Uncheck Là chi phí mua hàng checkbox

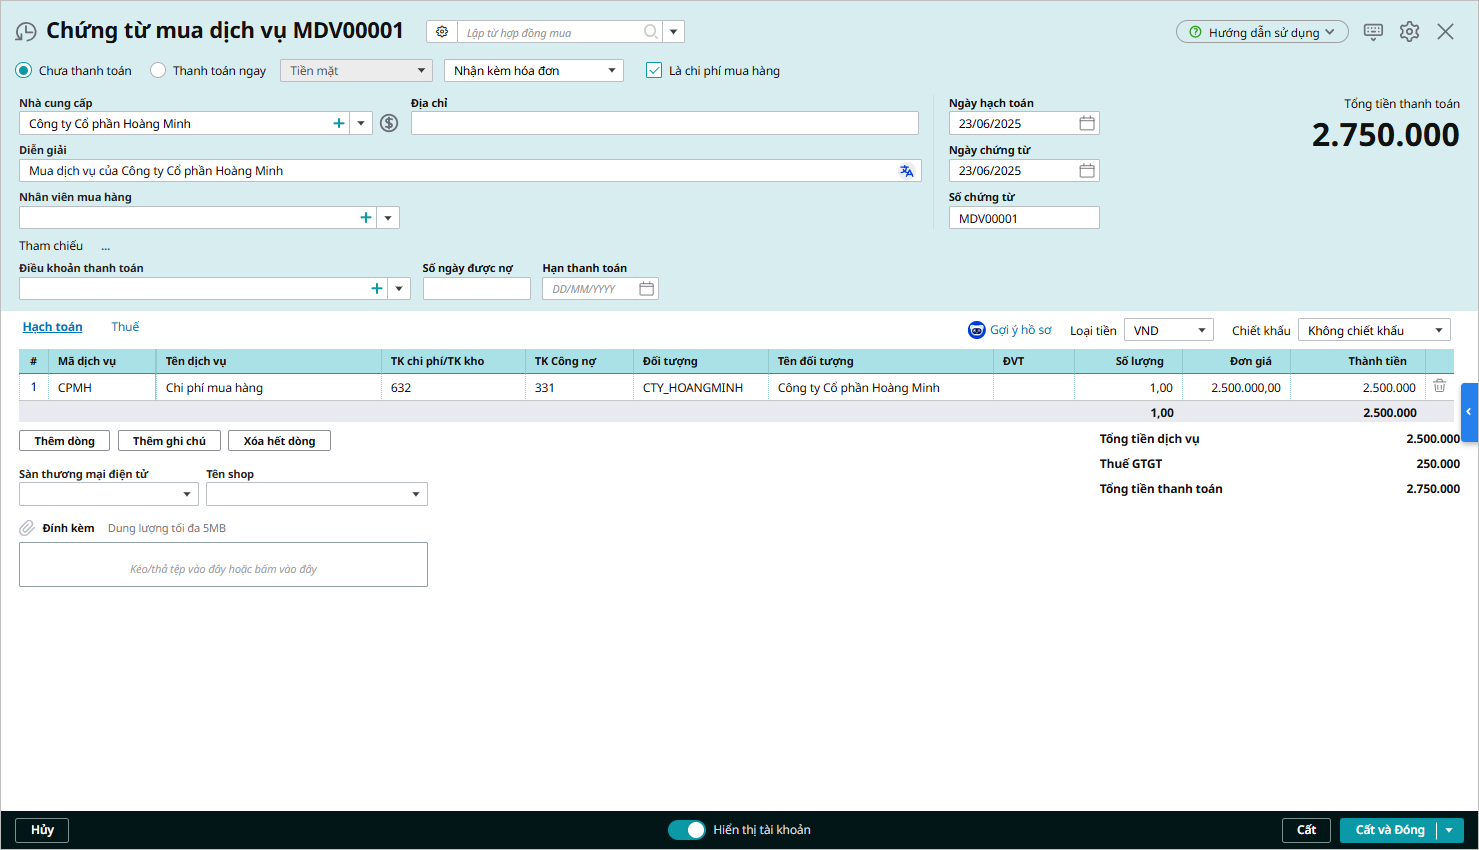654,71
